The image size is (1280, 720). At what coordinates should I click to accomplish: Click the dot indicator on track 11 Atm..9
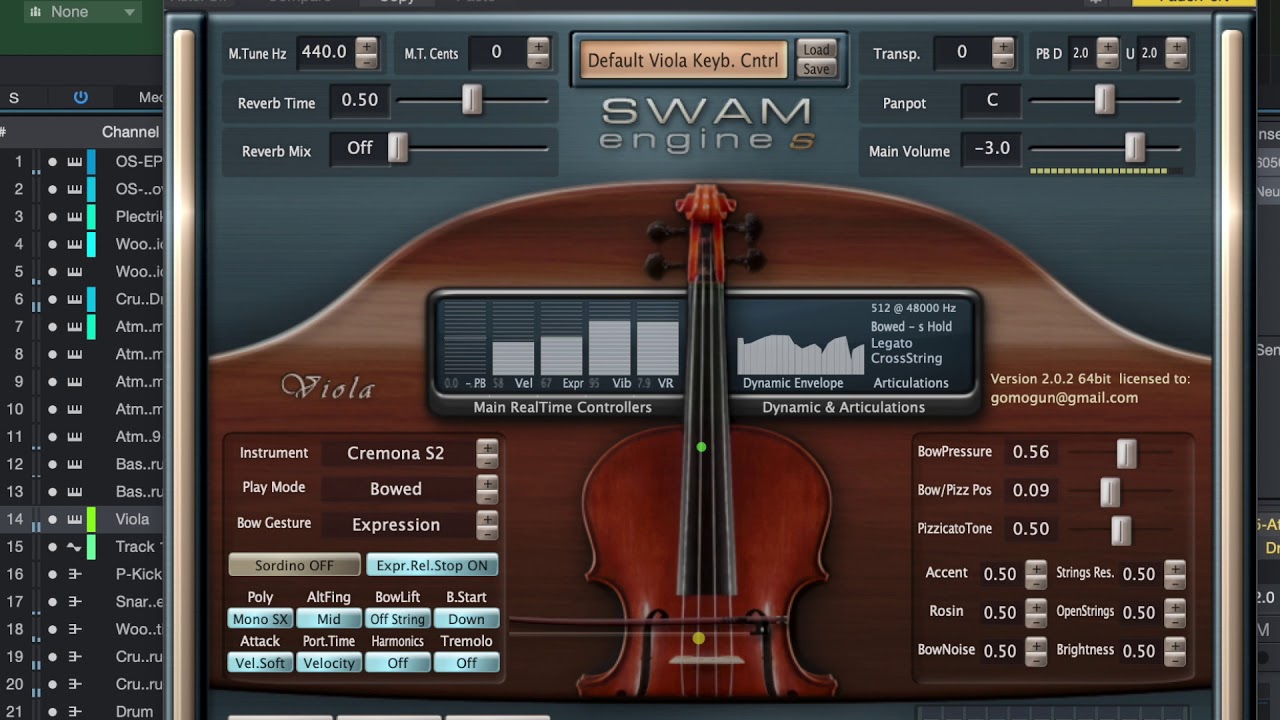(x=52, y=436)
